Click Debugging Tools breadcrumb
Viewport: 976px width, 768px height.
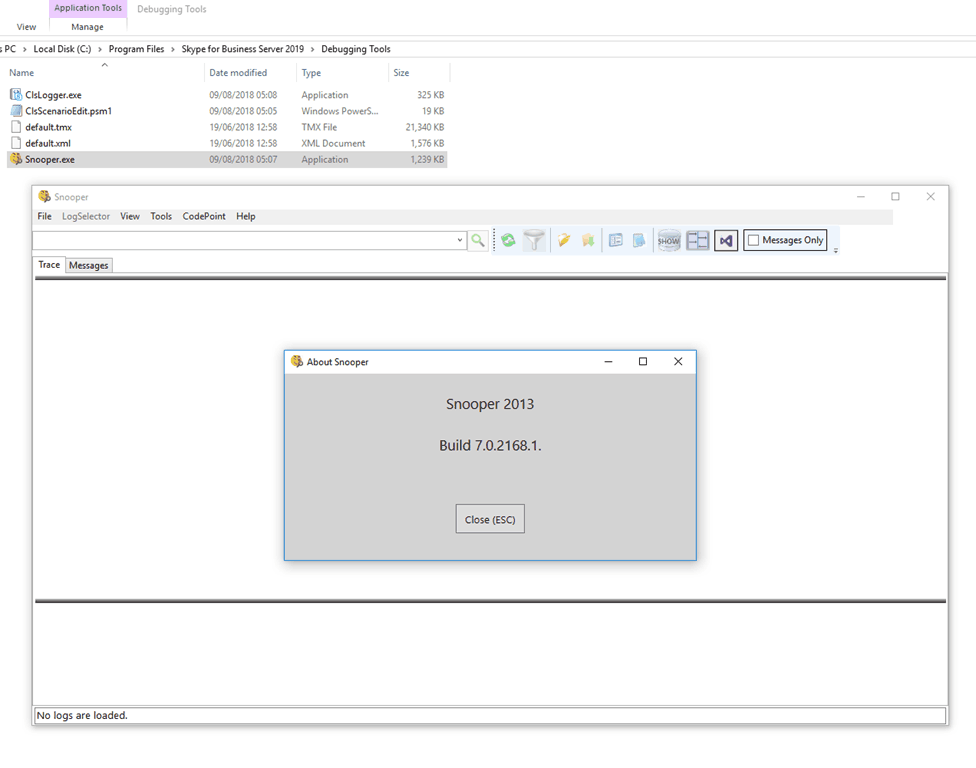(x=355, y=49)
